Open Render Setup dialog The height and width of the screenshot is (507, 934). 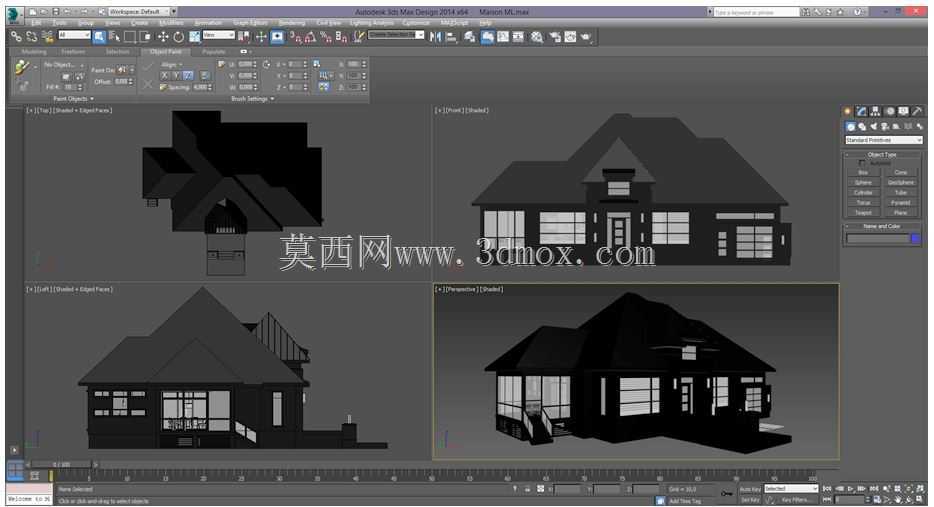(555, 37)
